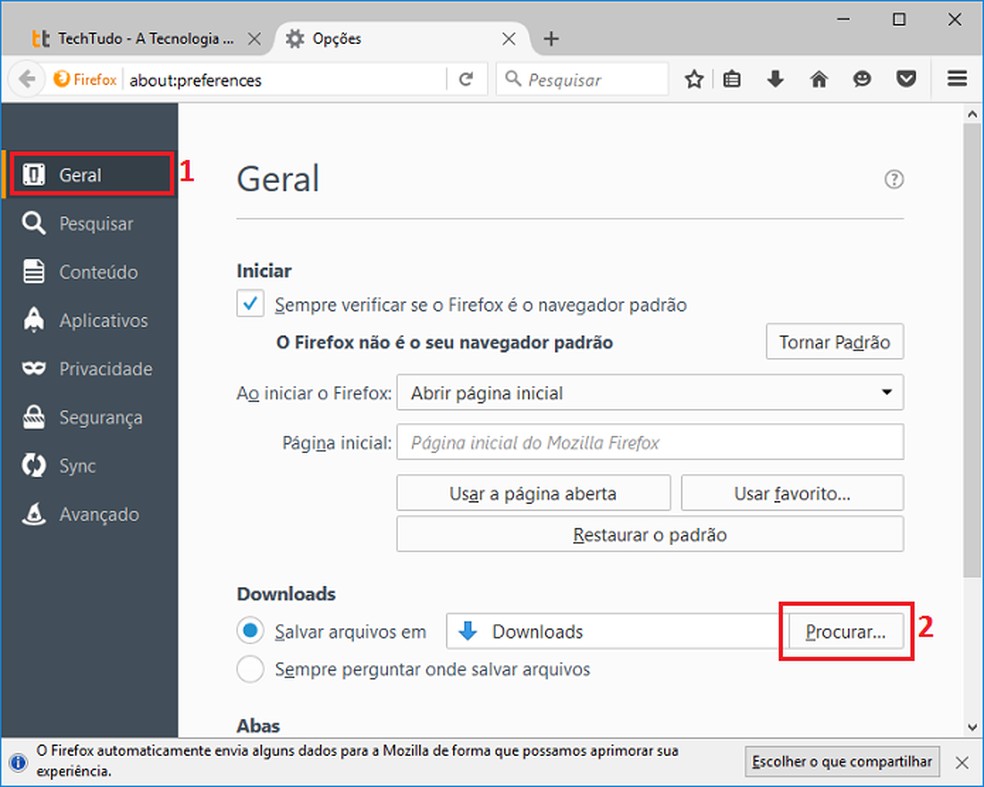Open the Conteúdo preferences section

[89, 272]
